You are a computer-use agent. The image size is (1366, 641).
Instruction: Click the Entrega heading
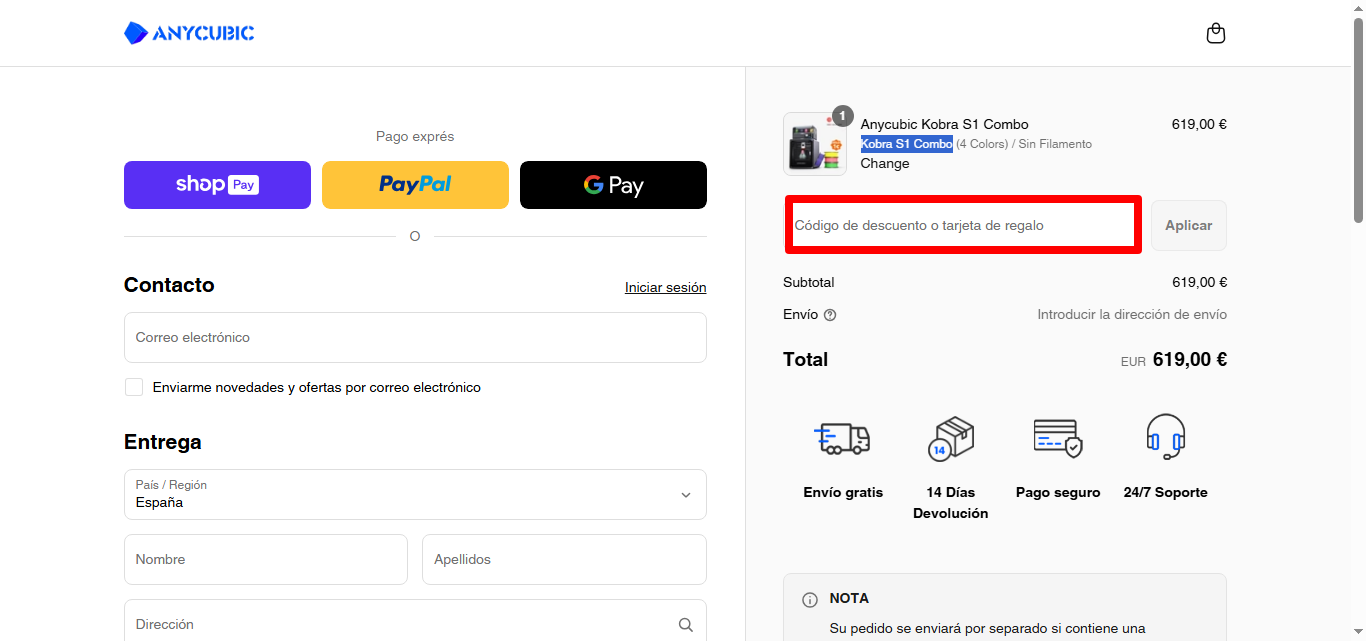click(x=163, y=442)
